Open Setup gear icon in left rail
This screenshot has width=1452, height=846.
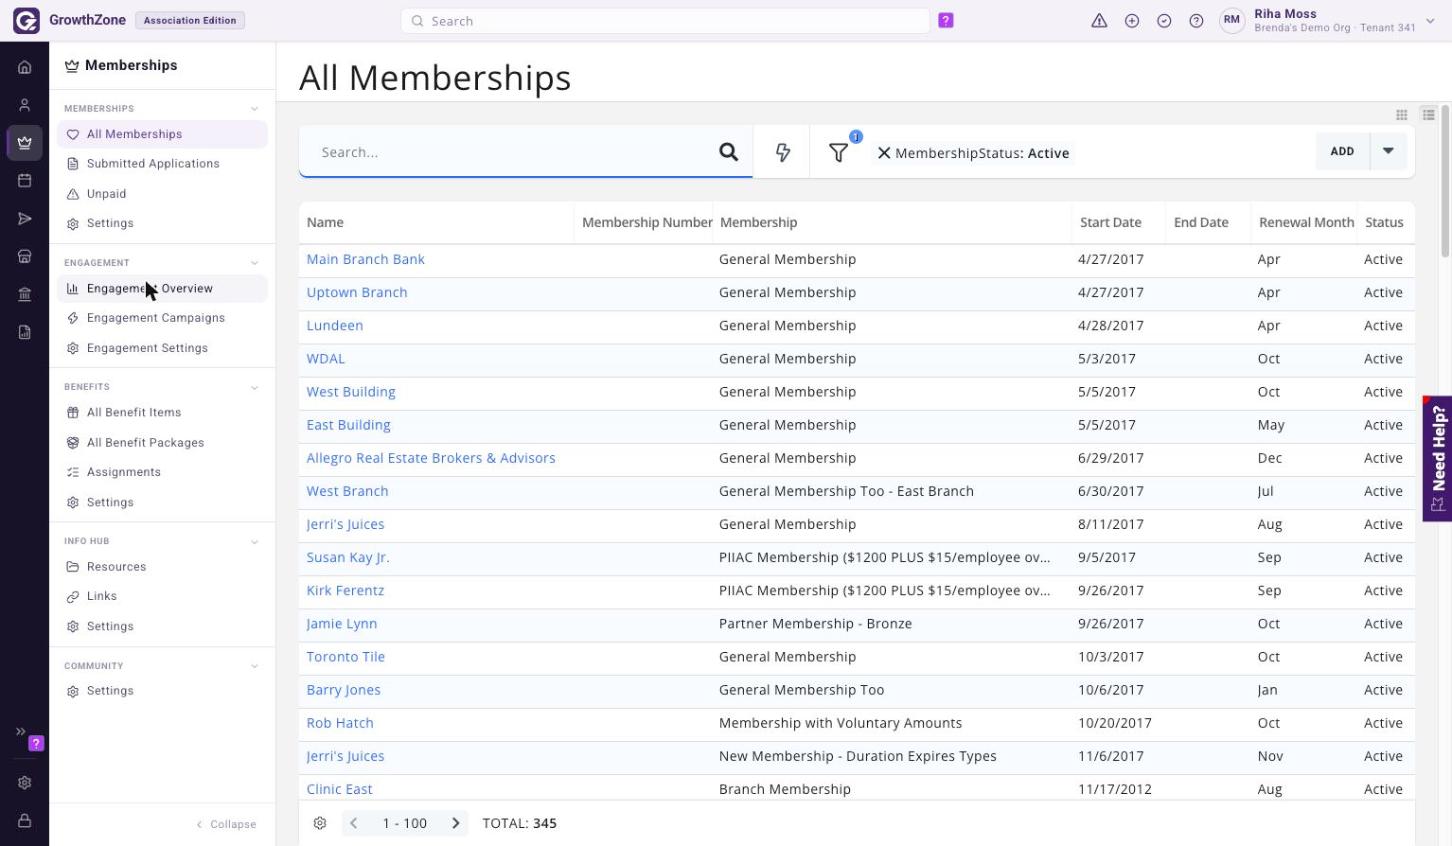[25, 783]
